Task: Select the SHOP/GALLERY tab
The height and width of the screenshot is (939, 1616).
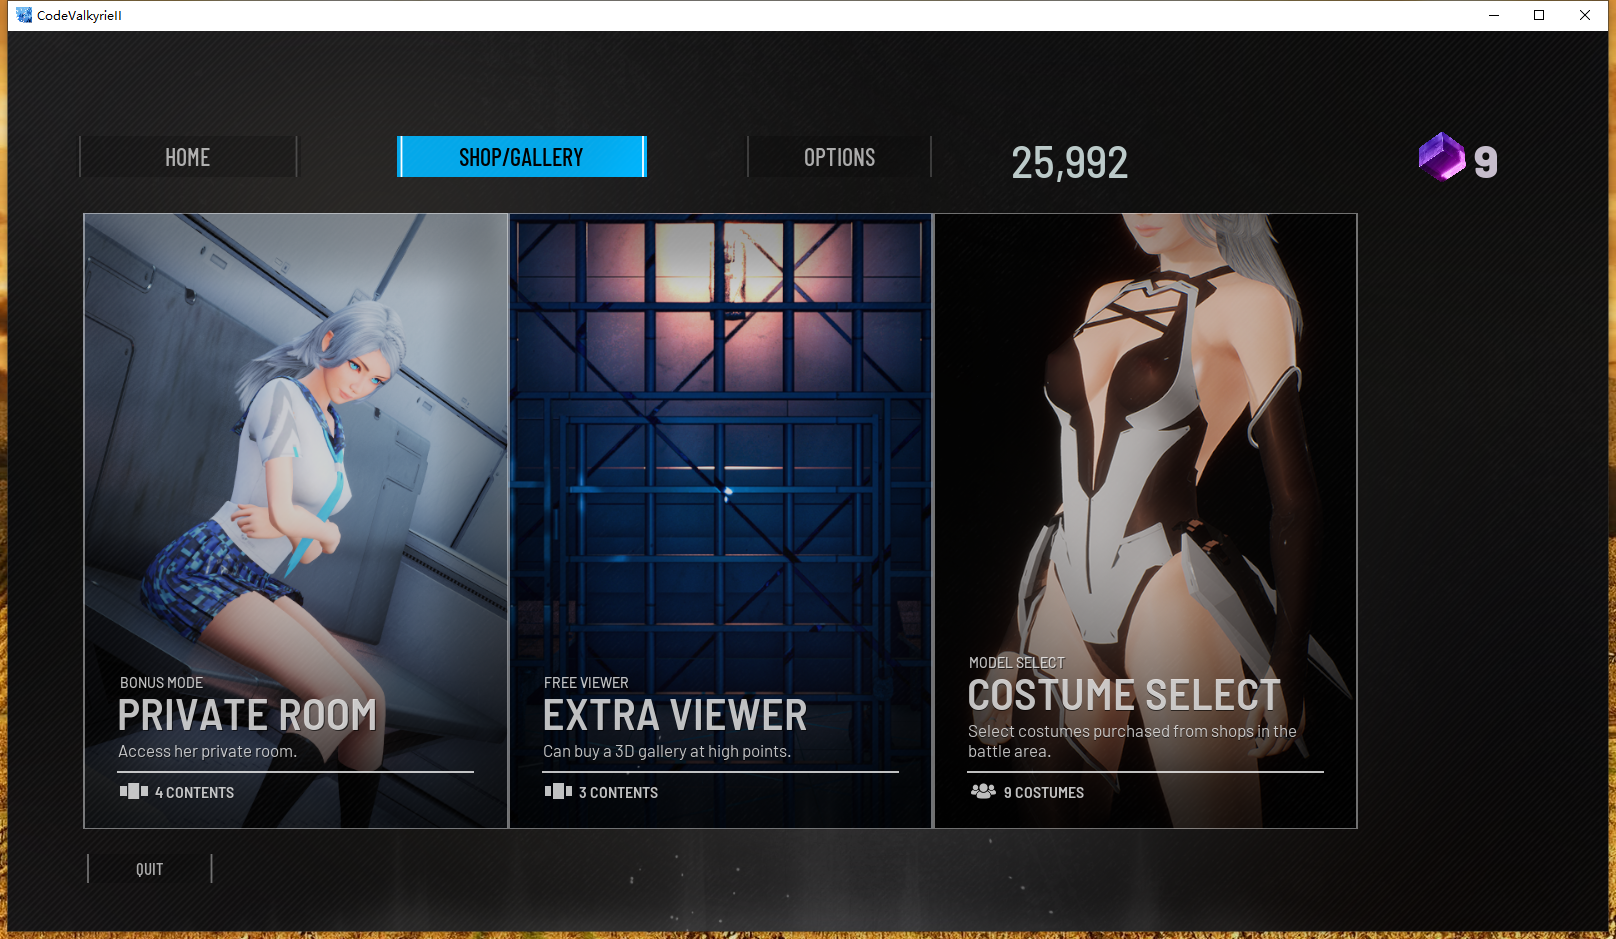Action: (x=522, y=157)
